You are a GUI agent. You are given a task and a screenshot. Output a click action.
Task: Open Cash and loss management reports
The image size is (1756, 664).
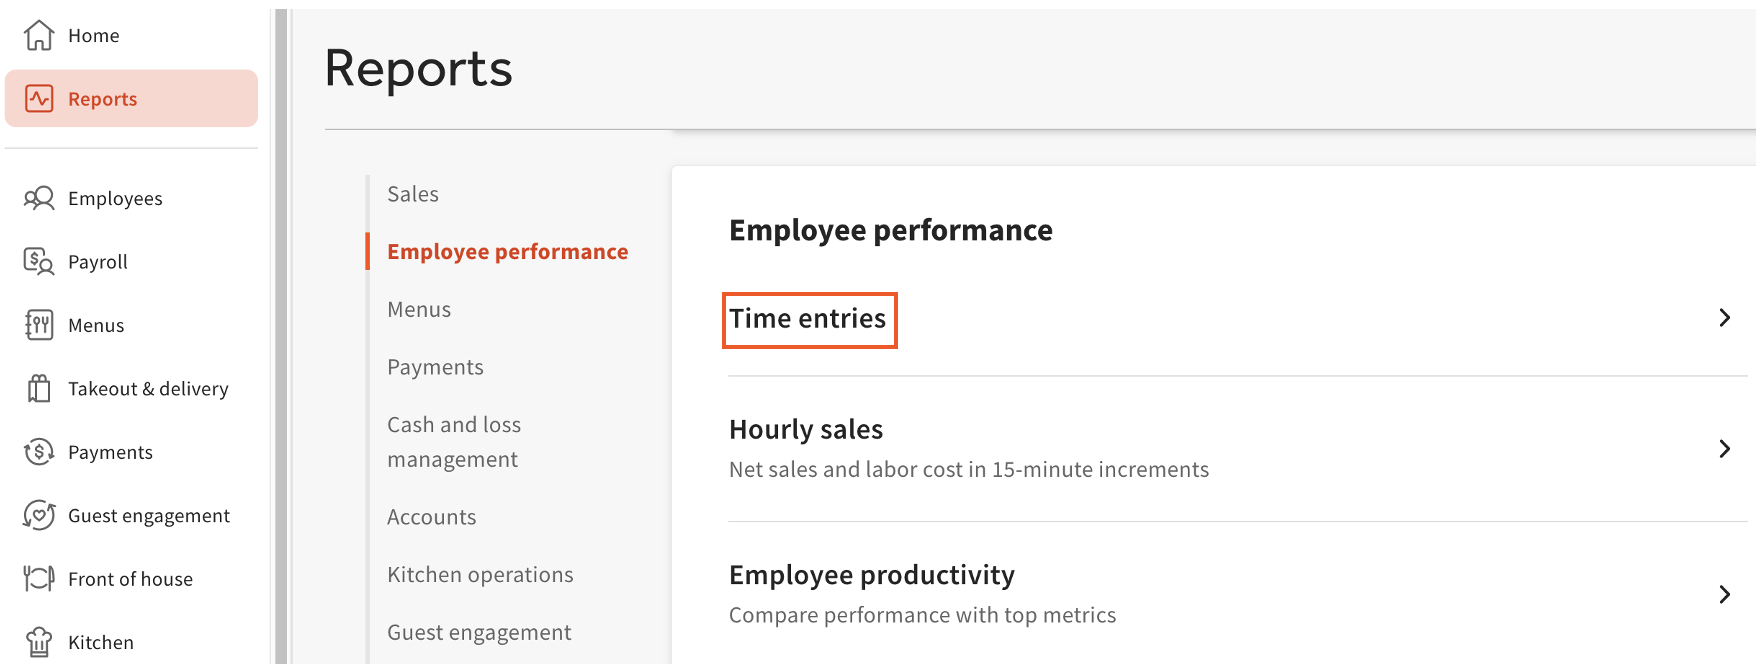pos(454,441)
